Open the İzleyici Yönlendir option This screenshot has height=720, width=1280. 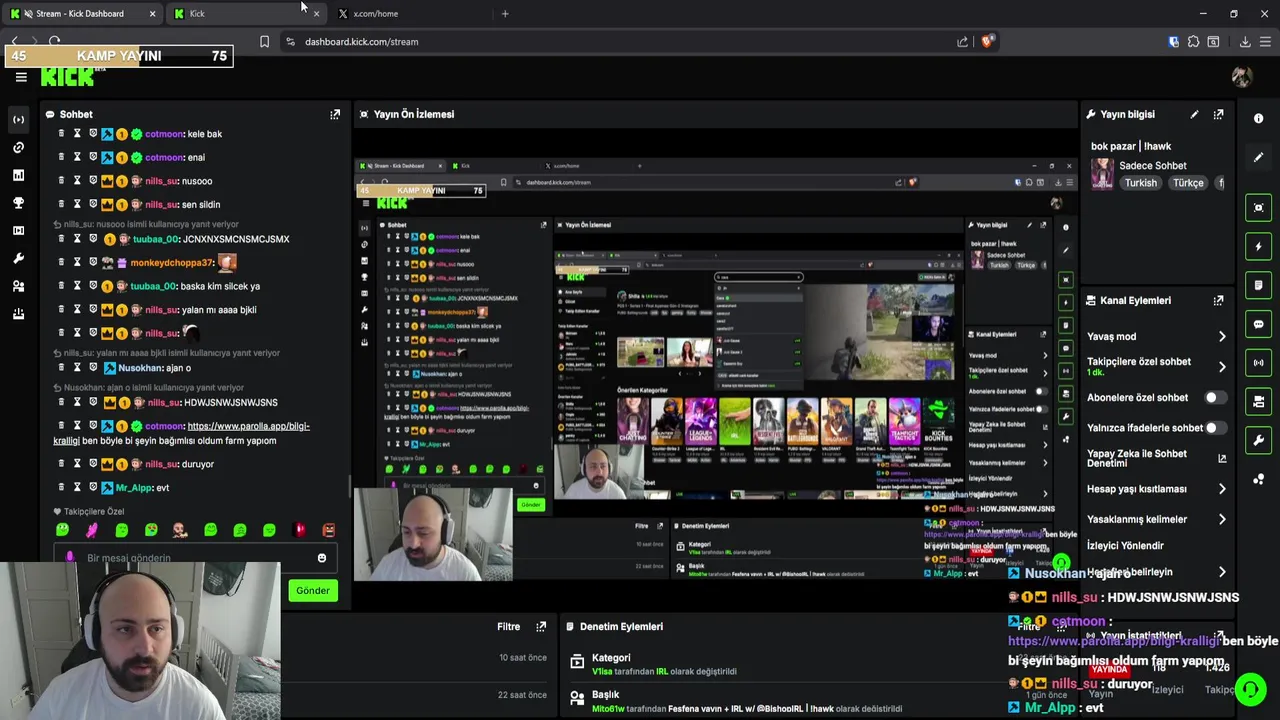[1125, 546]
